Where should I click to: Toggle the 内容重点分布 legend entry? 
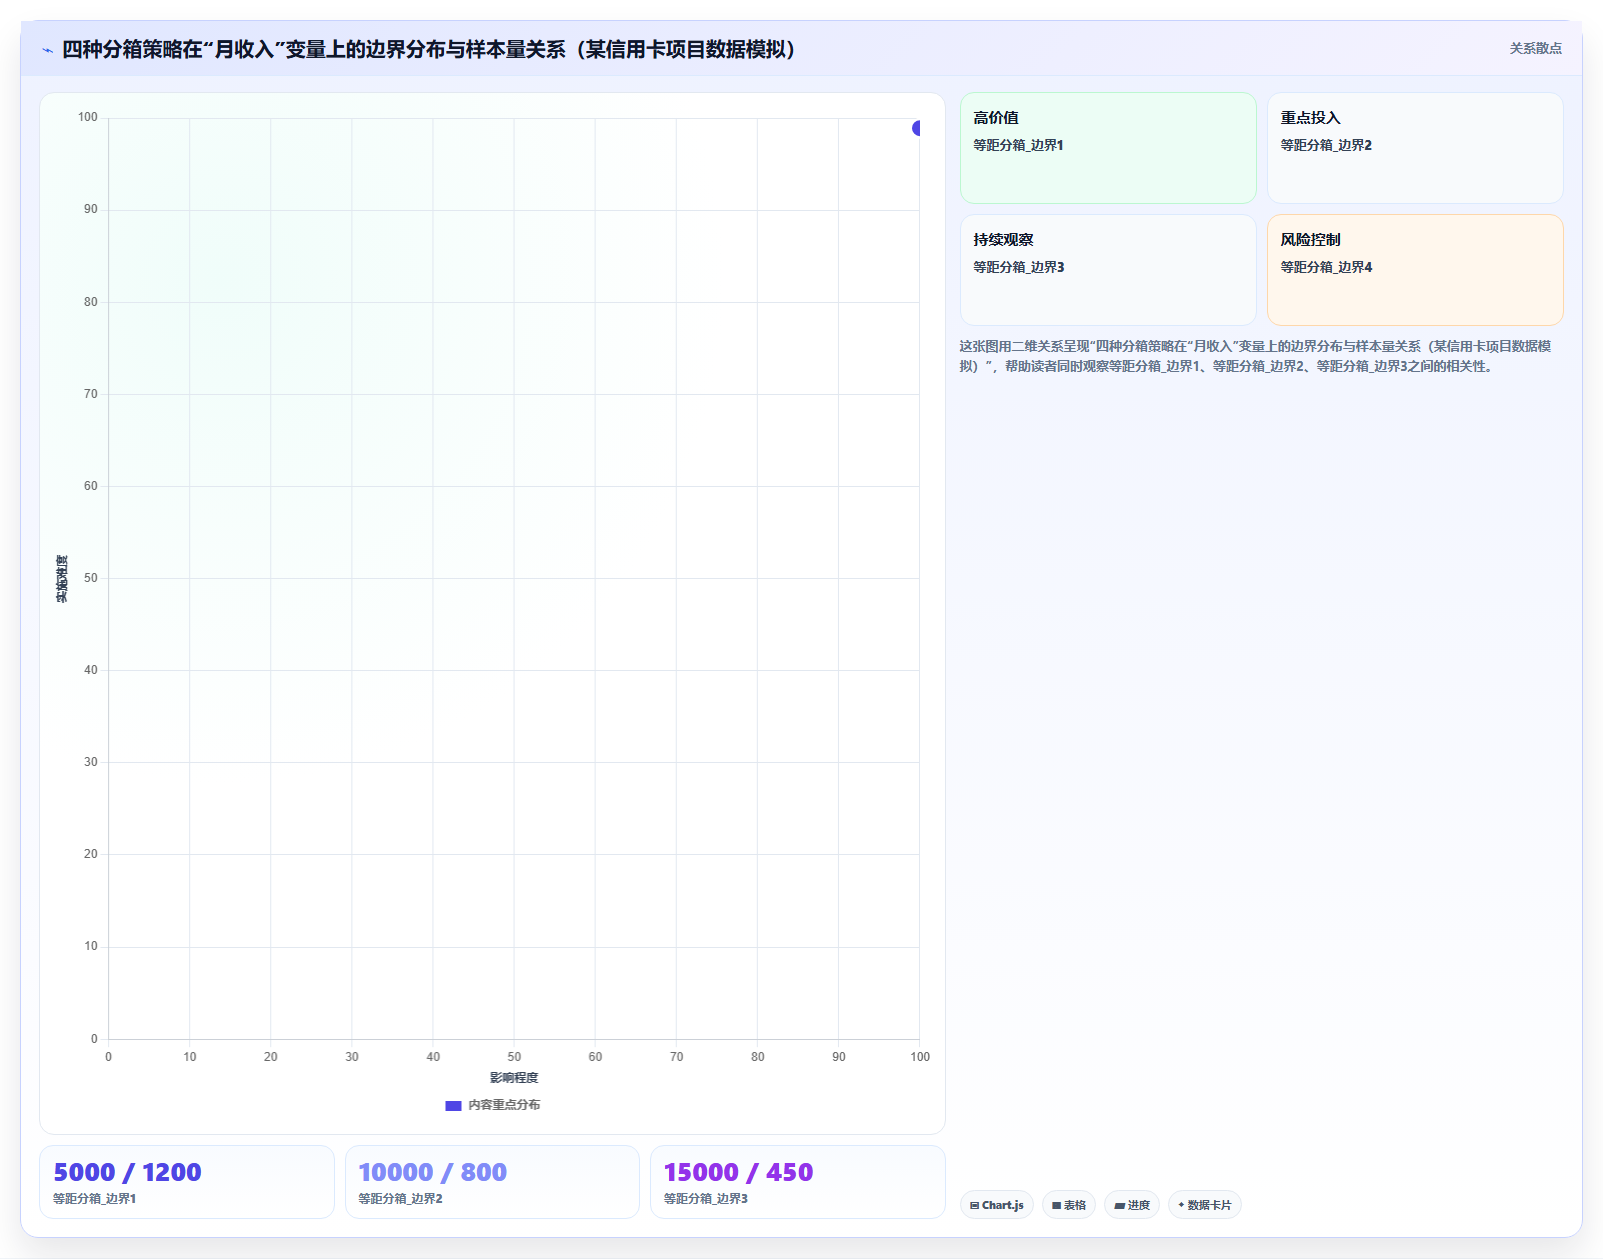coord(492,1105)
